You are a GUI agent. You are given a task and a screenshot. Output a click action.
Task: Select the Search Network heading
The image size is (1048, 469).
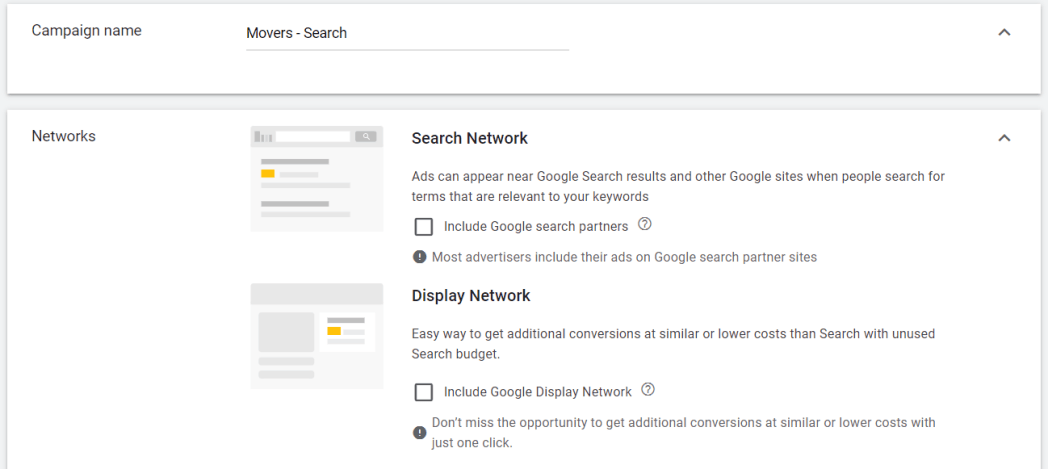tap(470, 138)
